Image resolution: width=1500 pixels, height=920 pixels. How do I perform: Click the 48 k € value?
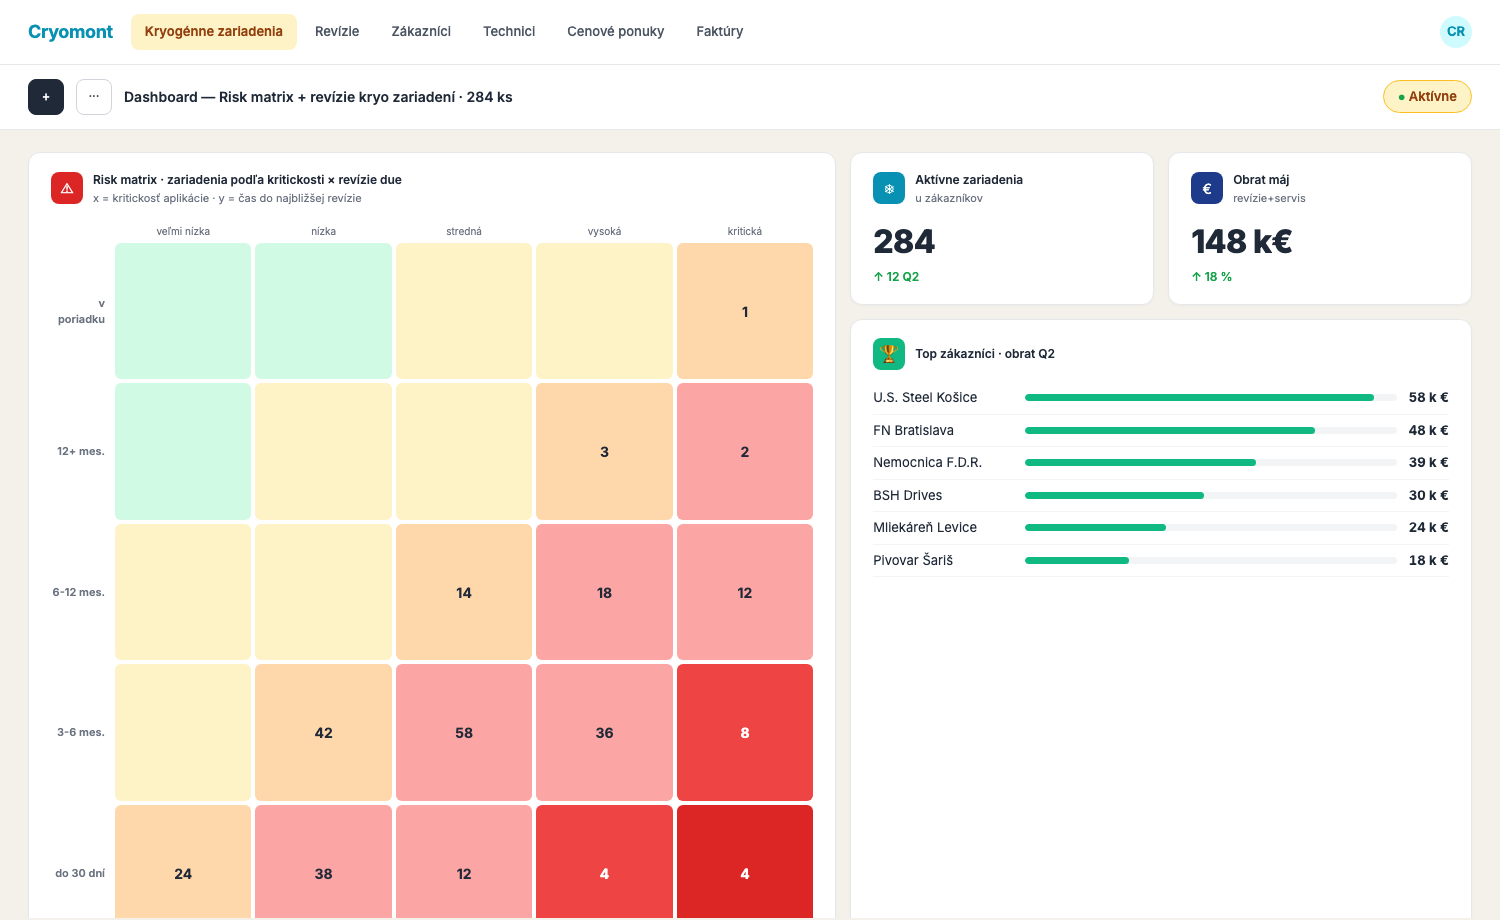coord(1428,430)
